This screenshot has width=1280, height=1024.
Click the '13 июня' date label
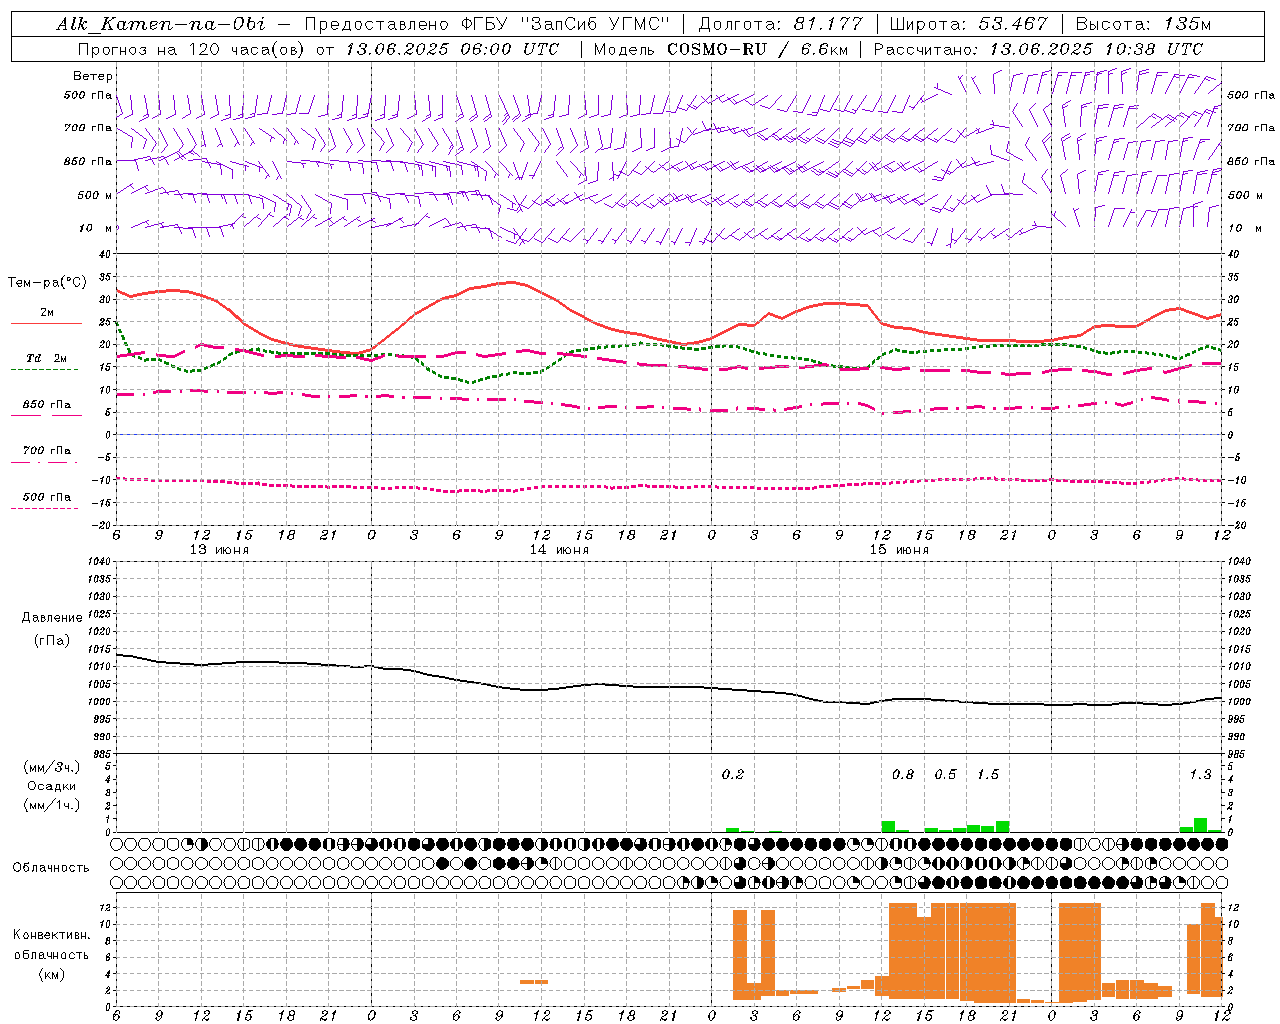(219, 550)
